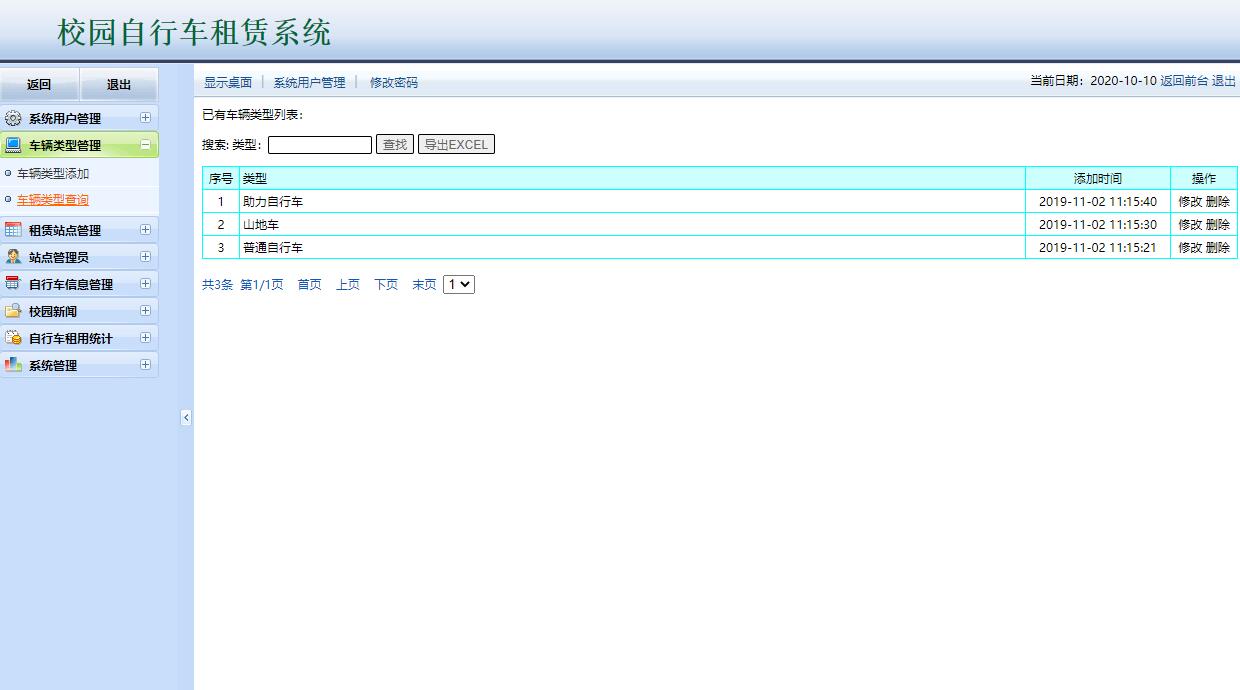This screenshot has width=1240, height=690.
Task: Open the page number dropdown in pagination
Action: point(459,284)
